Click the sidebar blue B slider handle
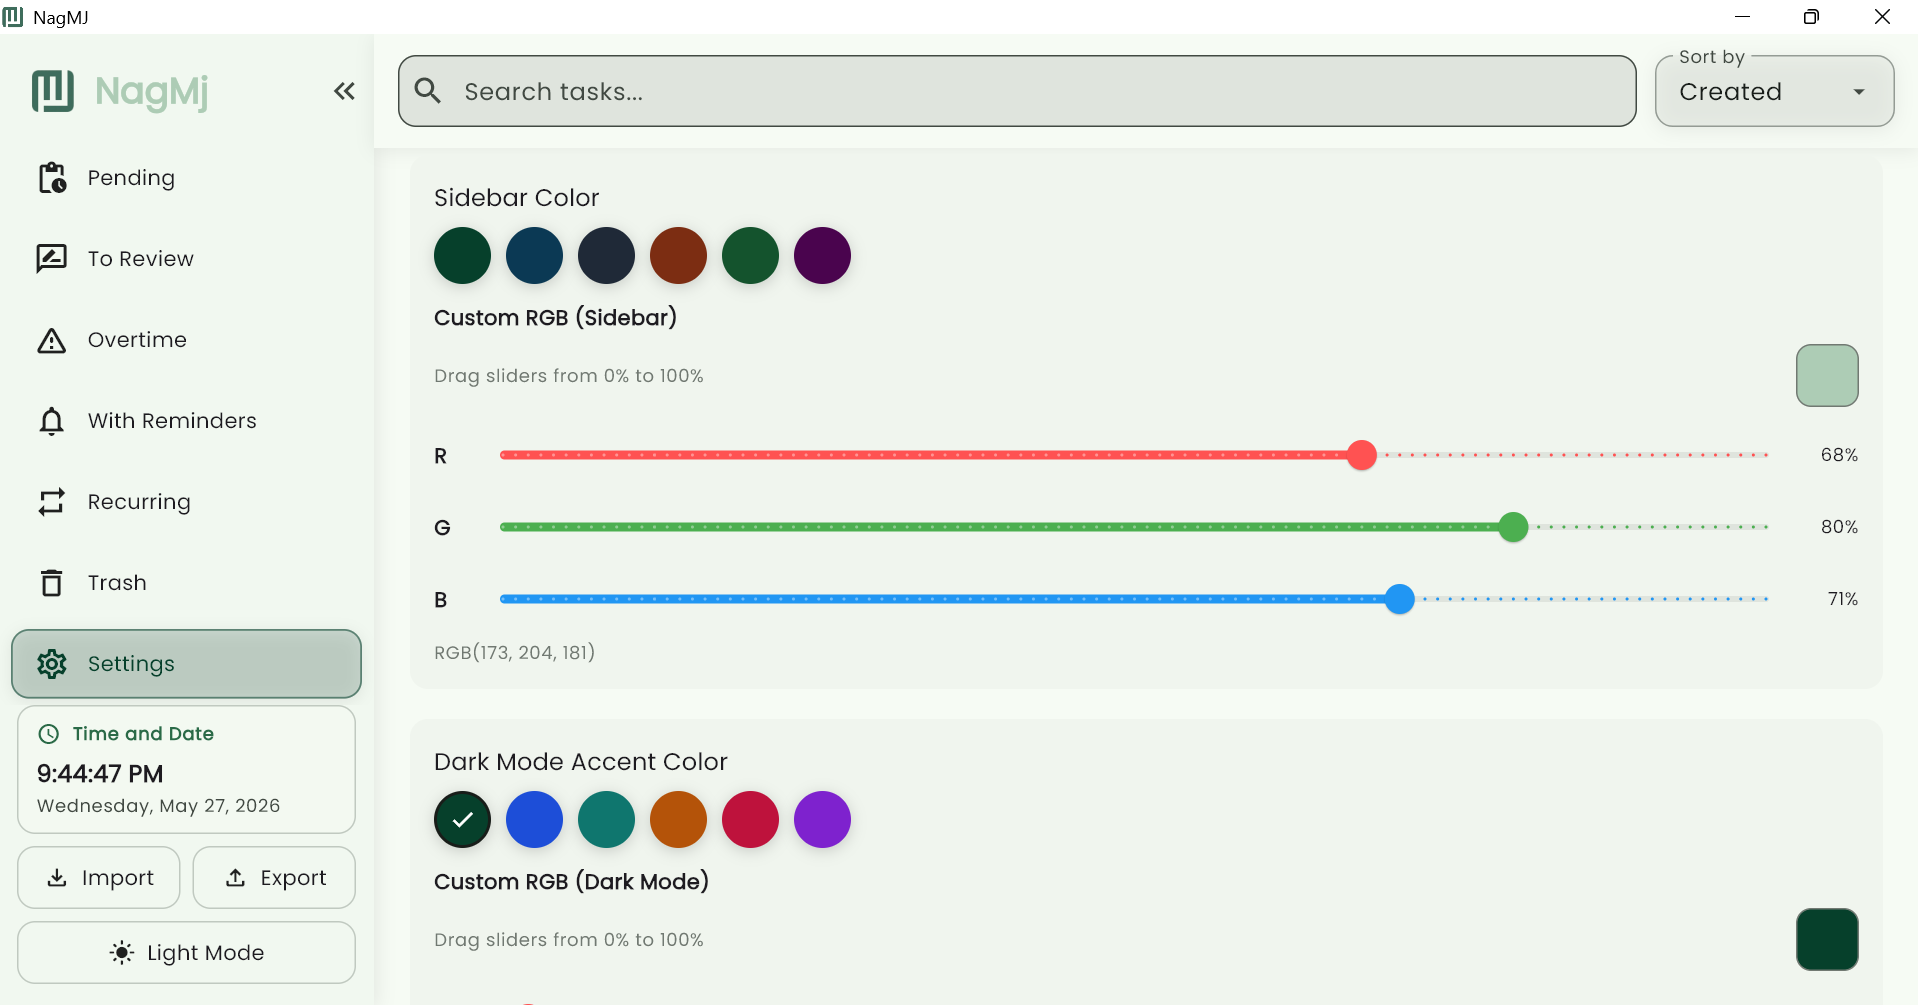 [1400, 599]
